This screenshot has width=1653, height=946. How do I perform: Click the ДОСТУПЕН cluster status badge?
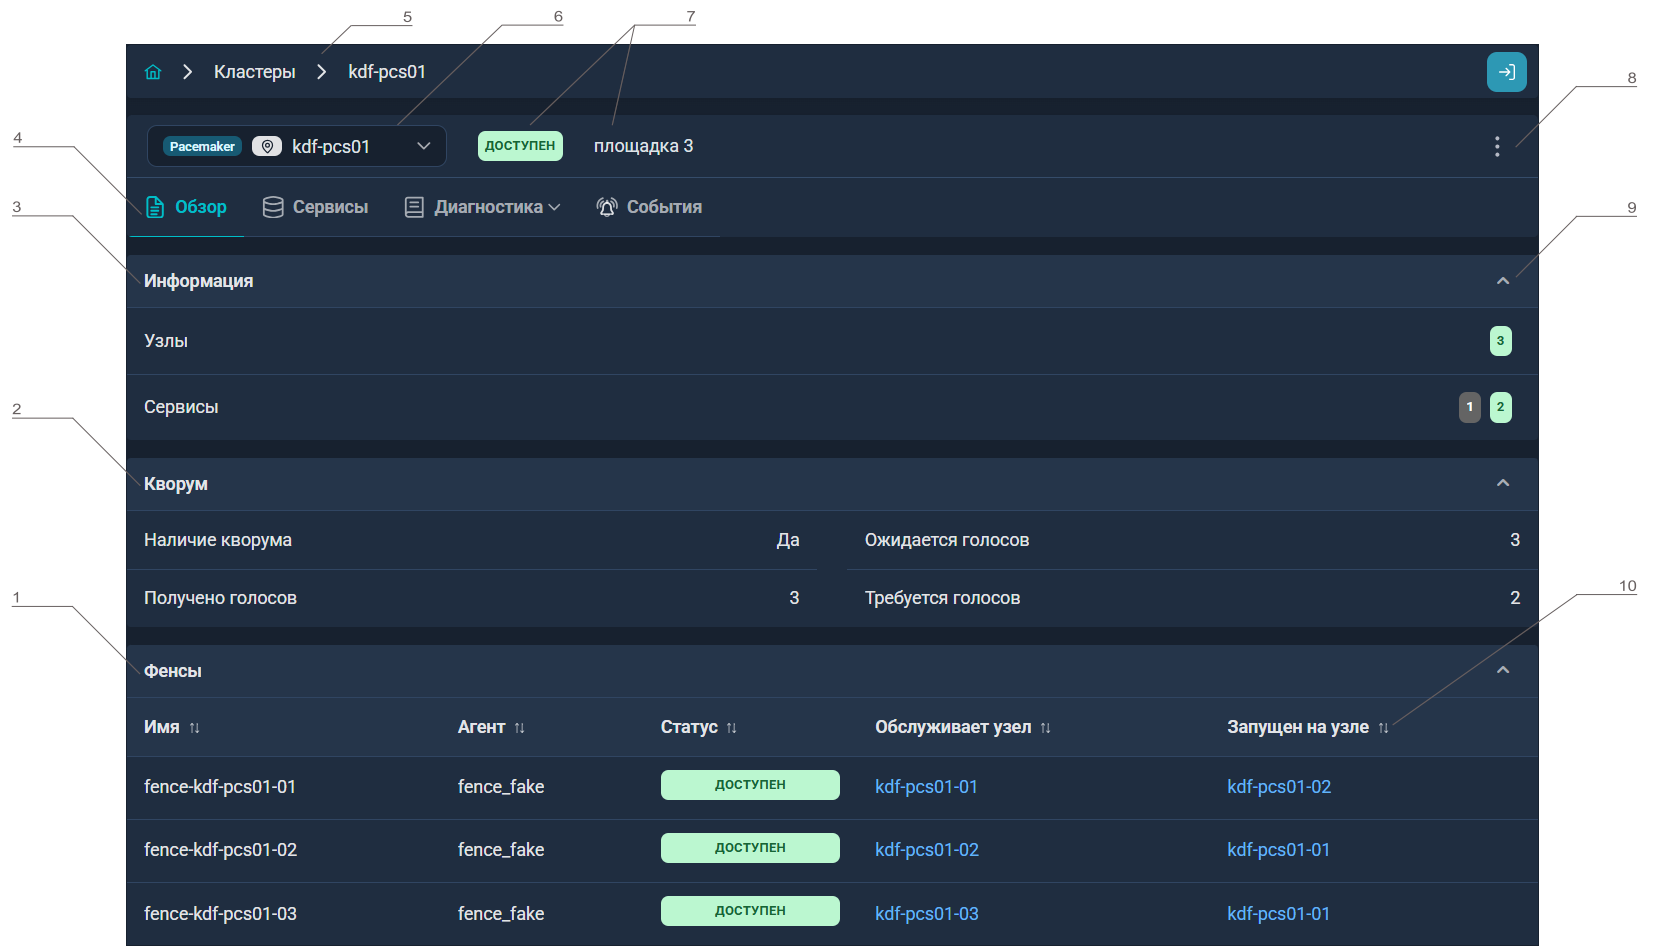pos(520,146)
